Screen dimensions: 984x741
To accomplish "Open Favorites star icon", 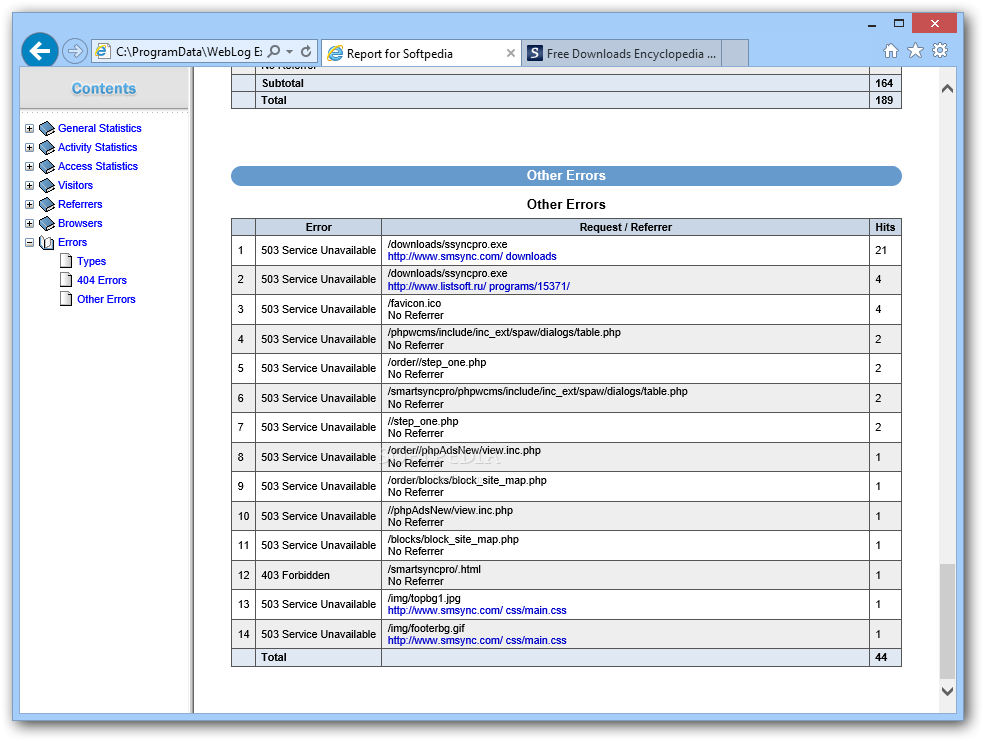I will point(916,51).
